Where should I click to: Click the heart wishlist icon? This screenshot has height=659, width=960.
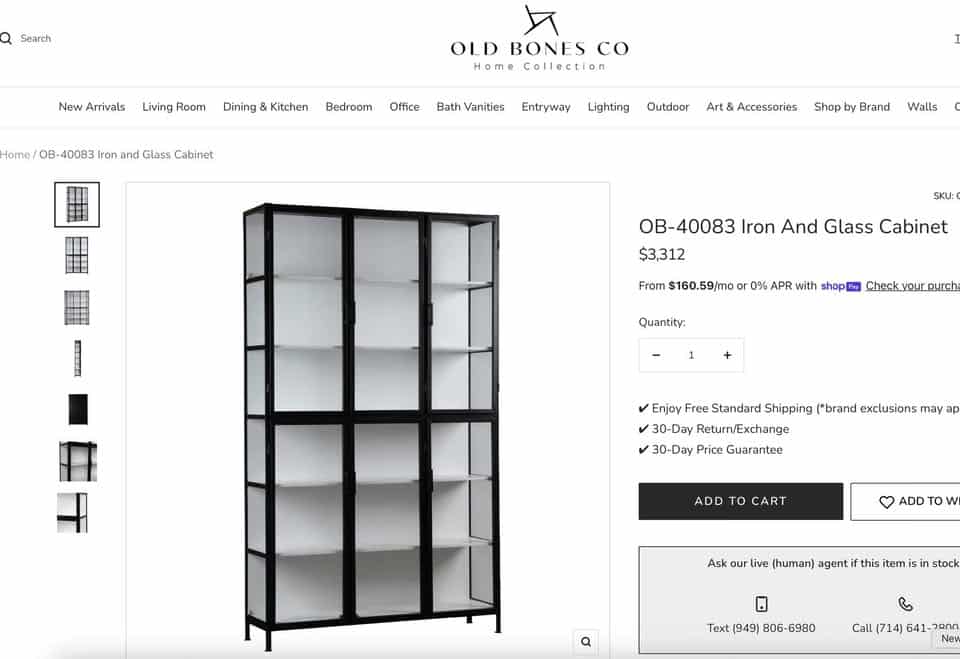tap(887, 502)
